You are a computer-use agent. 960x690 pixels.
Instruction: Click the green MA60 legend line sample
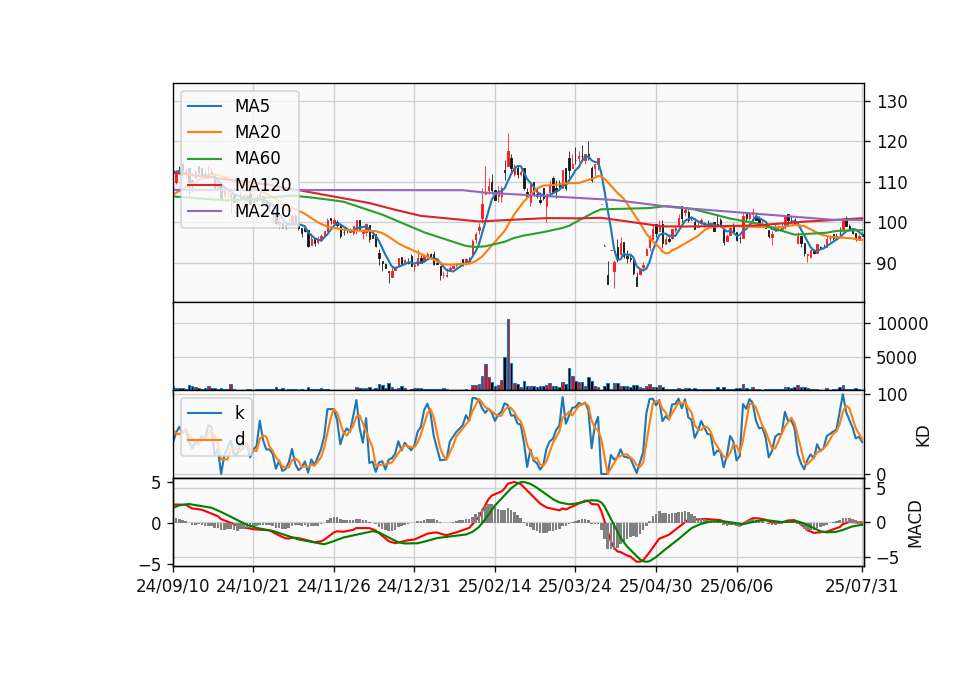204,159
